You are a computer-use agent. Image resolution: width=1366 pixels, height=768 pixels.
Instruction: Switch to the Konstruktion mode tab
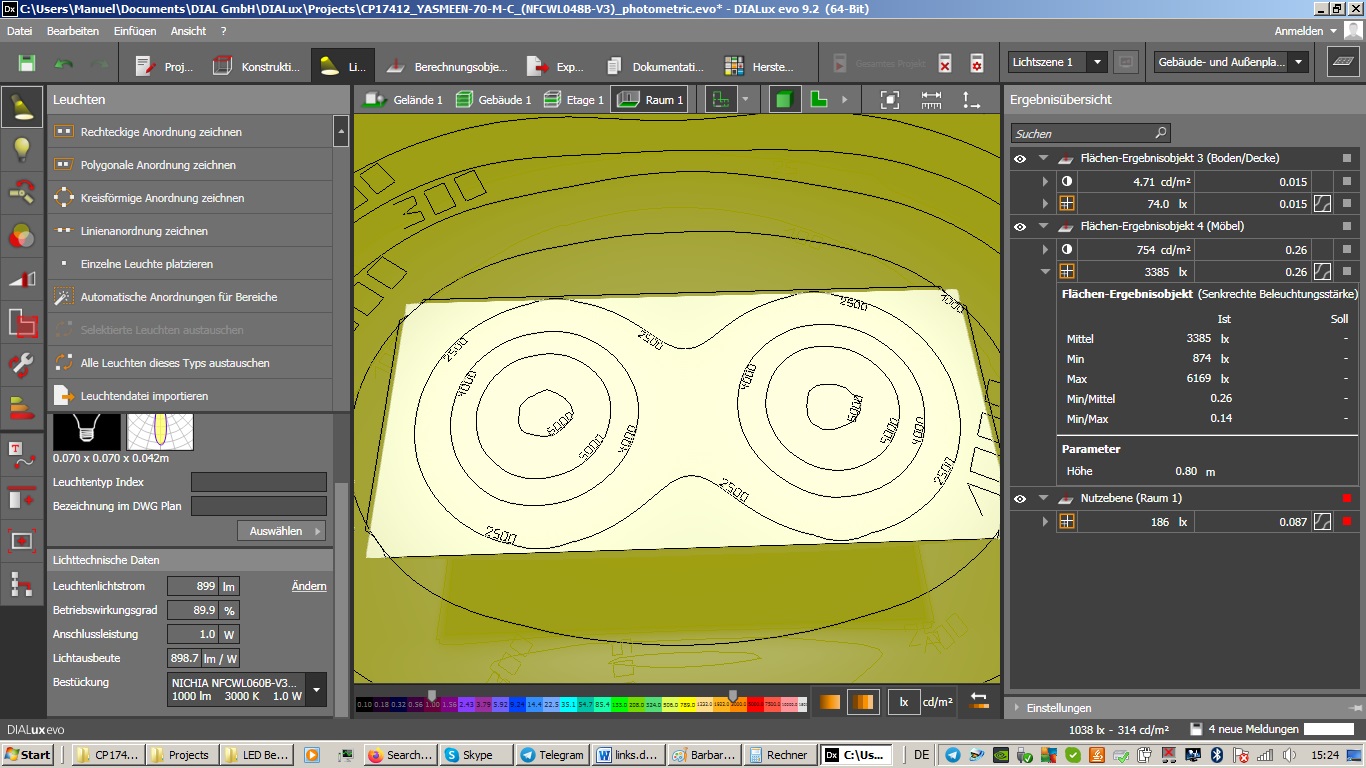click(257, 66)
